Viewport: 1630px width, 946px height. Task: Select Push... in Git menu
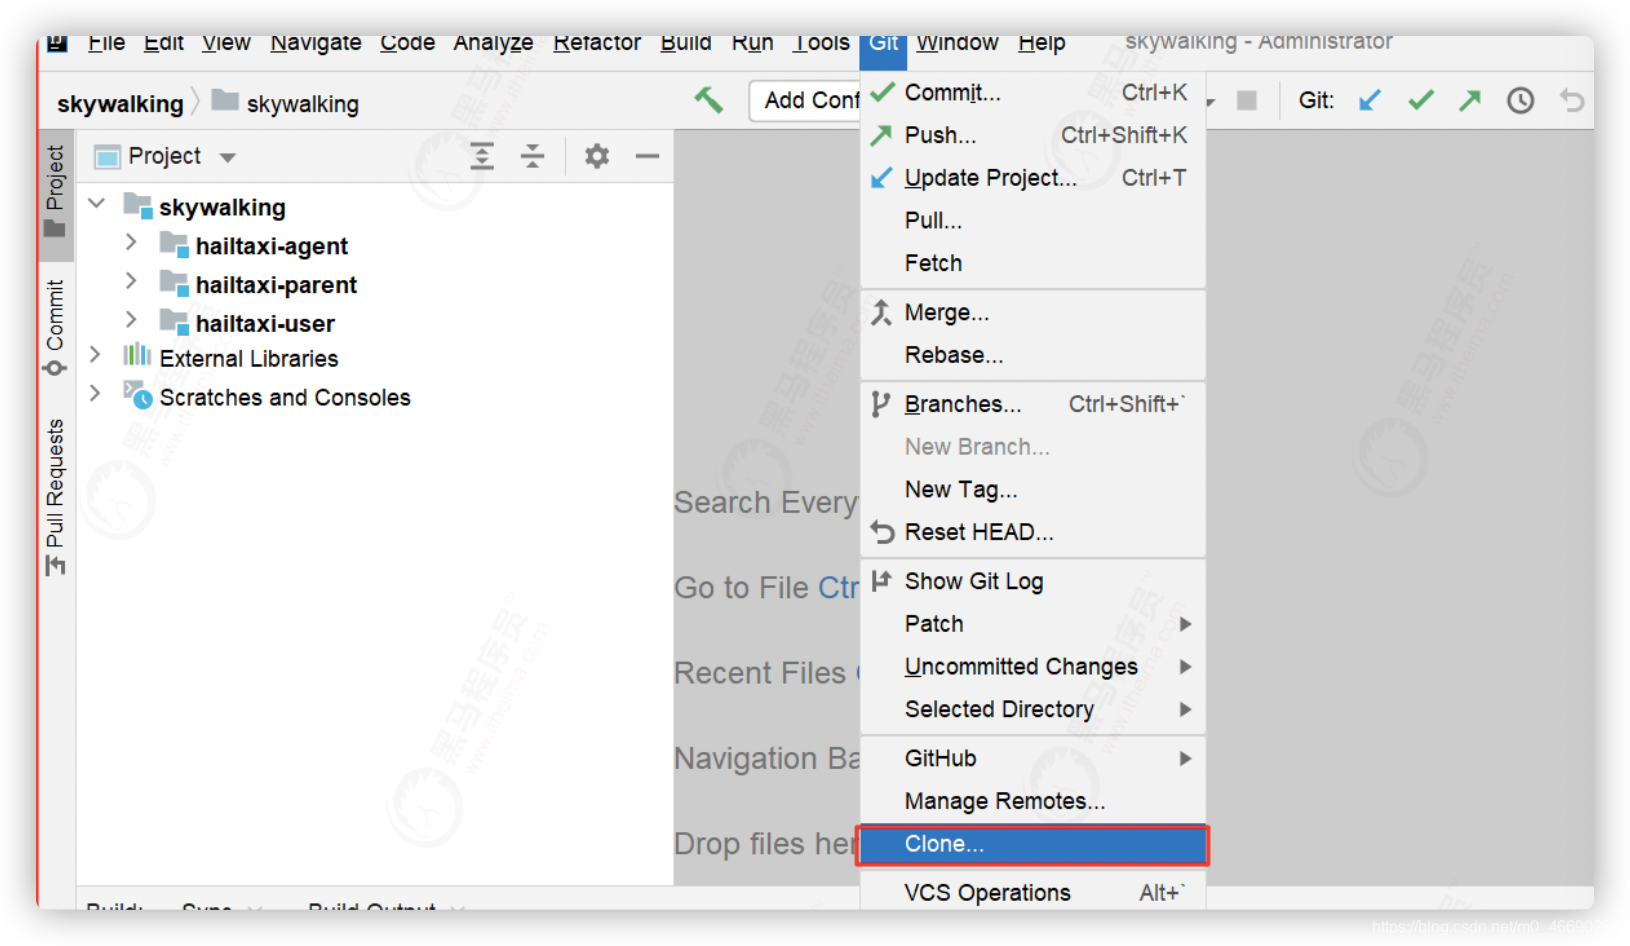point(1033,135)
